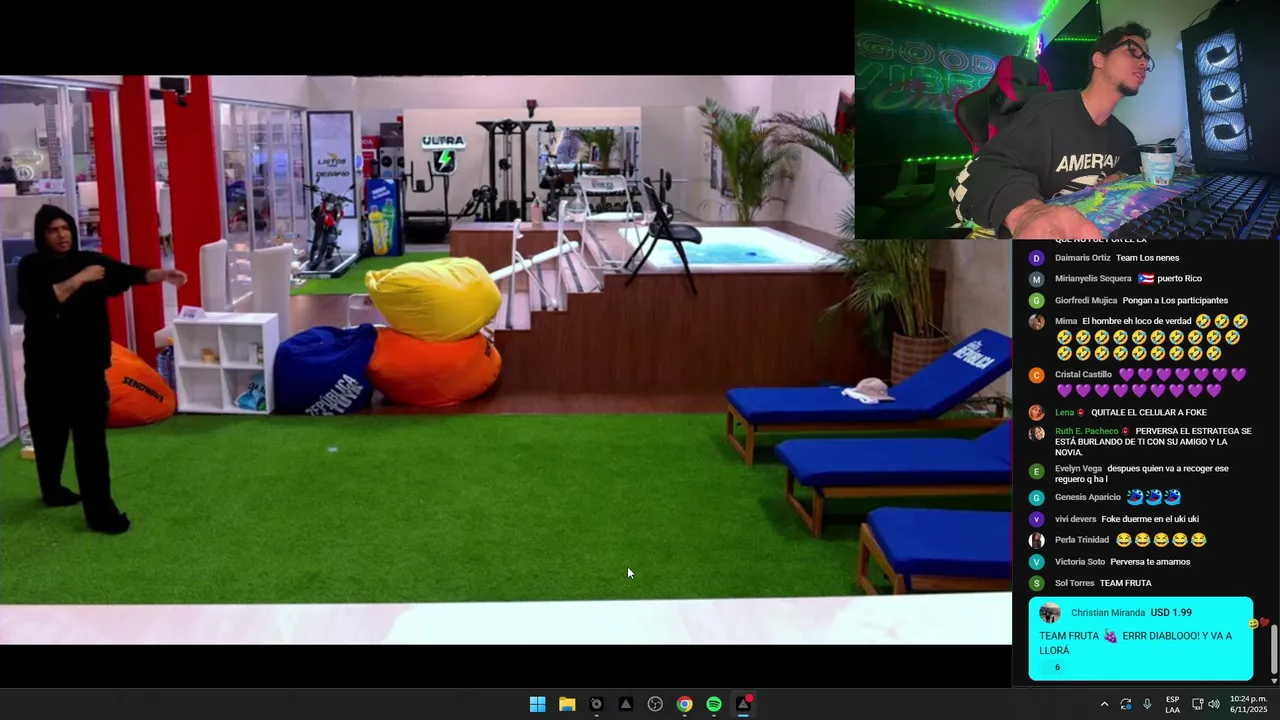The height and width of the screenshot is (720, 1280).
Task: Click the chat panel vertical scrollbar
Action: (x=1273, y=648)
